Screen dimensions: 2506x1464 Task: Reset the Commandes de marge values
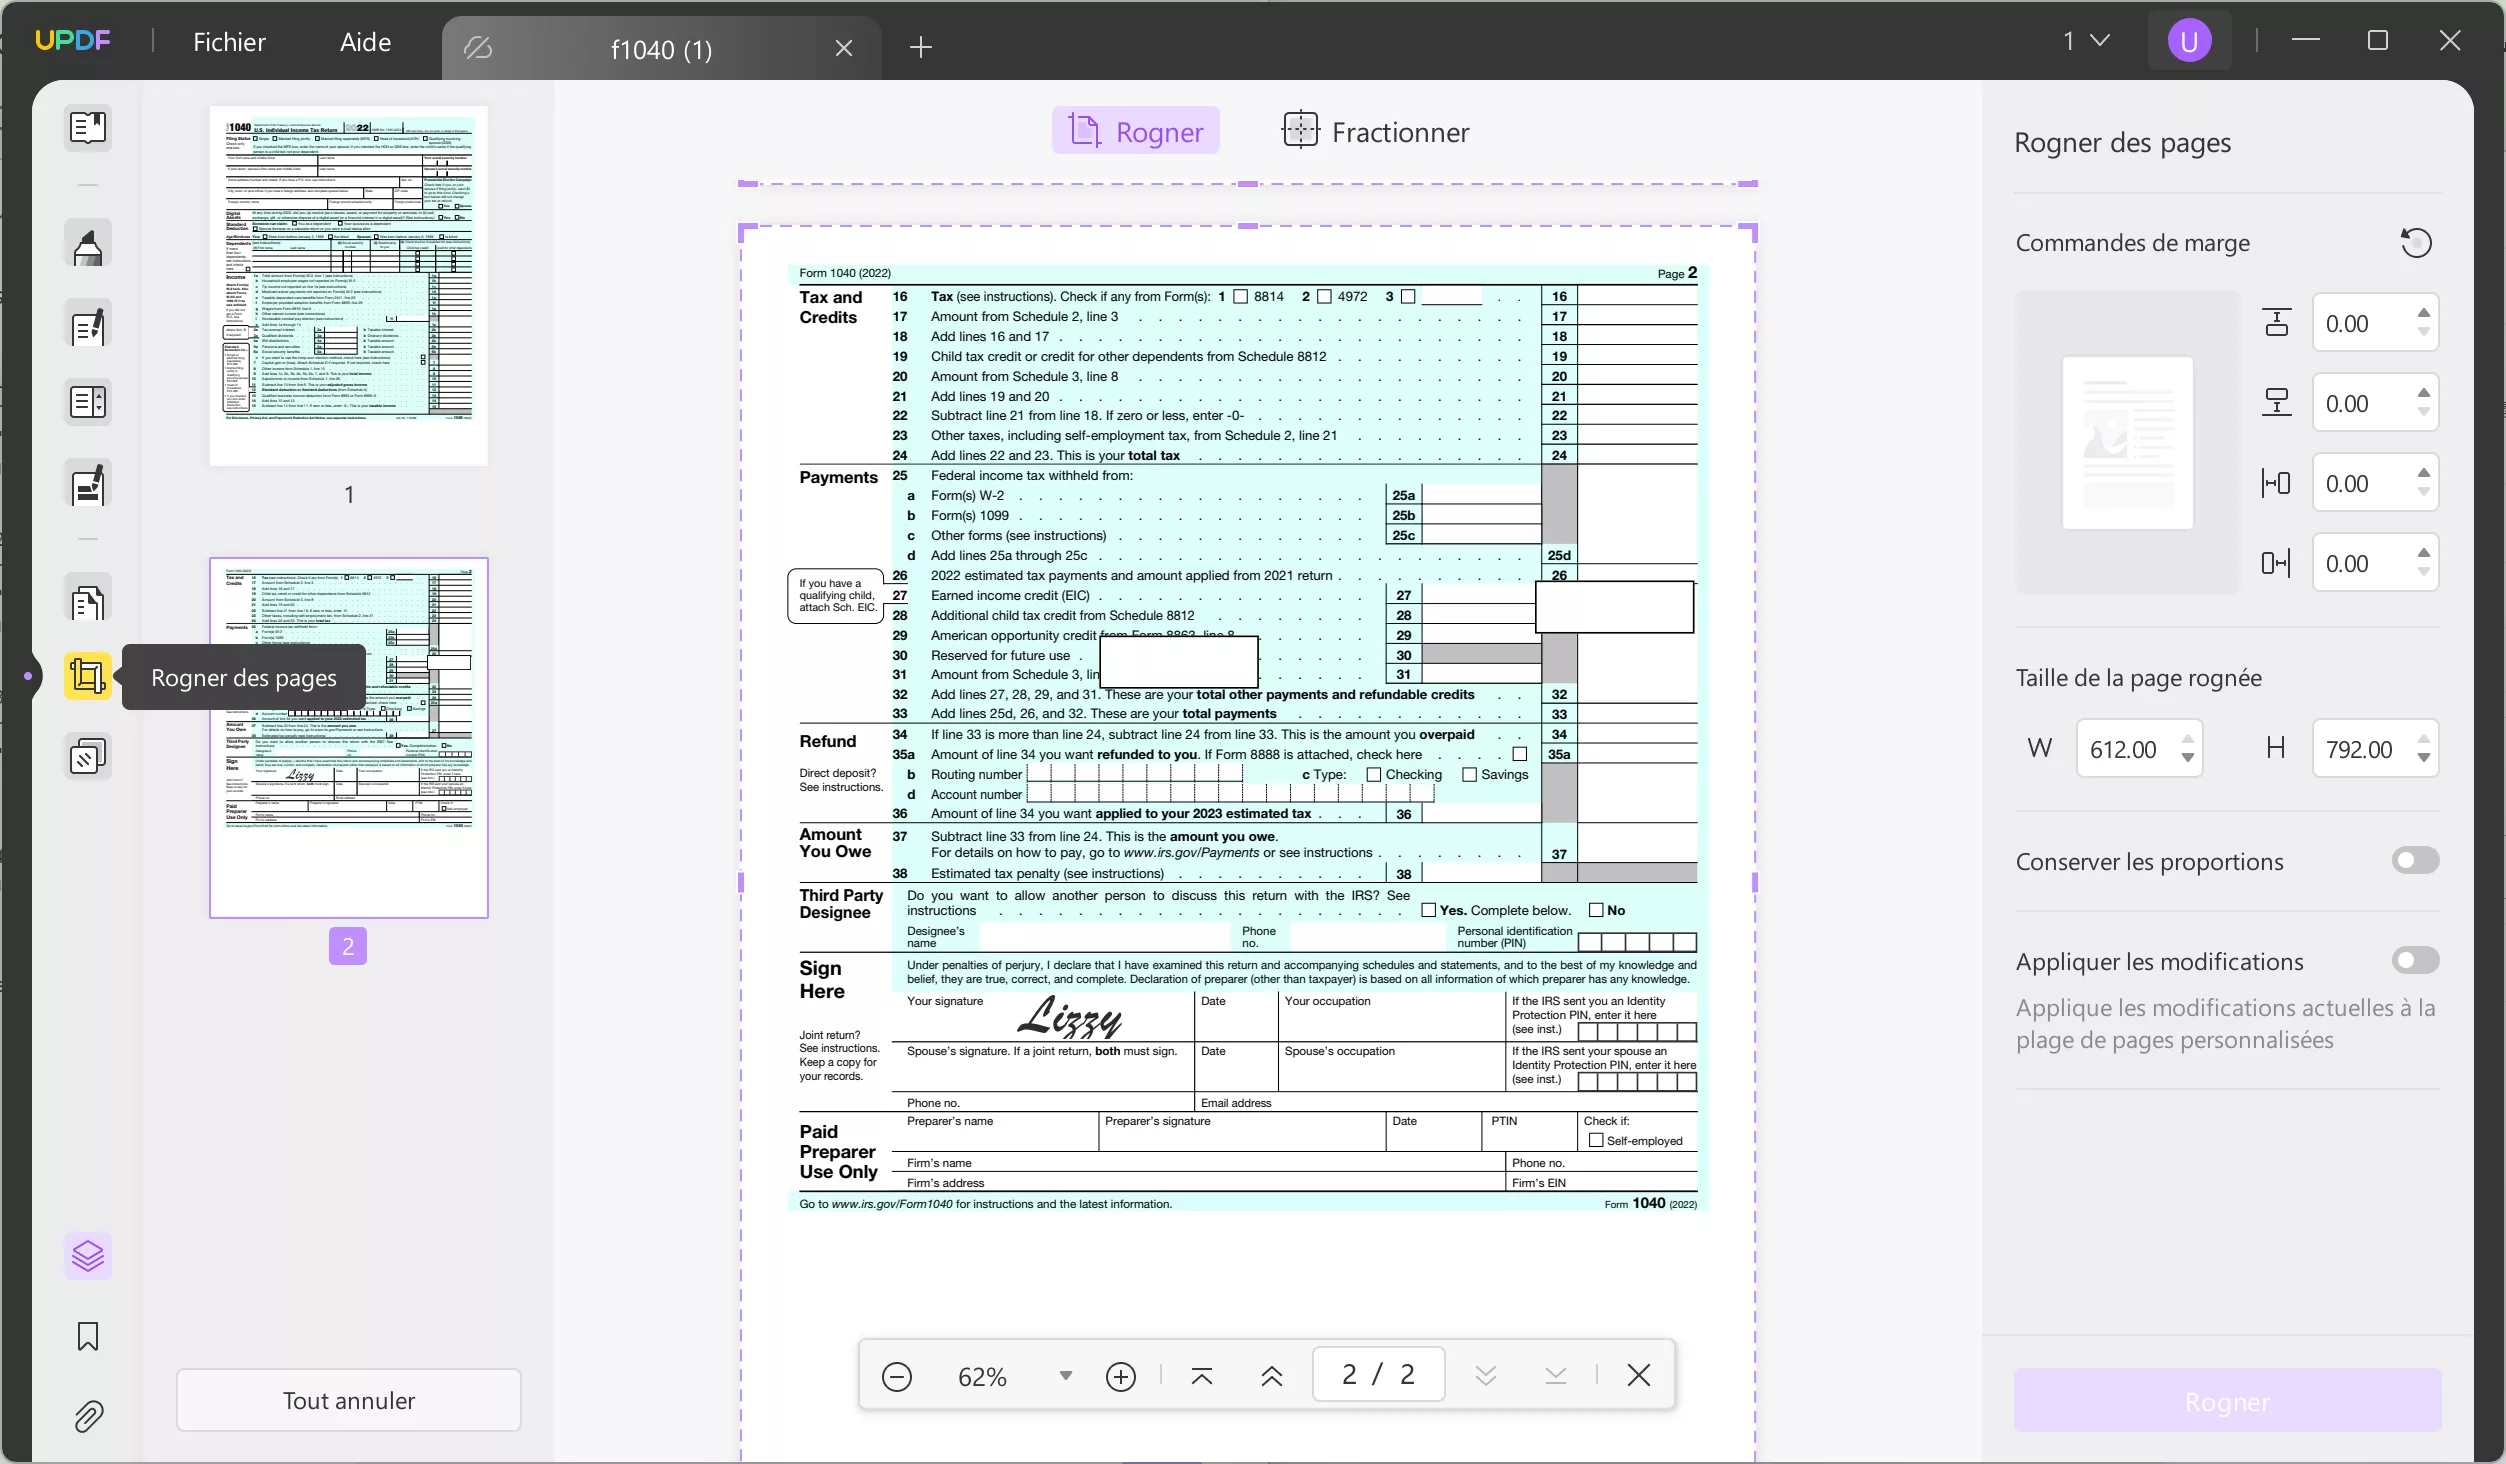[2416, 242]
